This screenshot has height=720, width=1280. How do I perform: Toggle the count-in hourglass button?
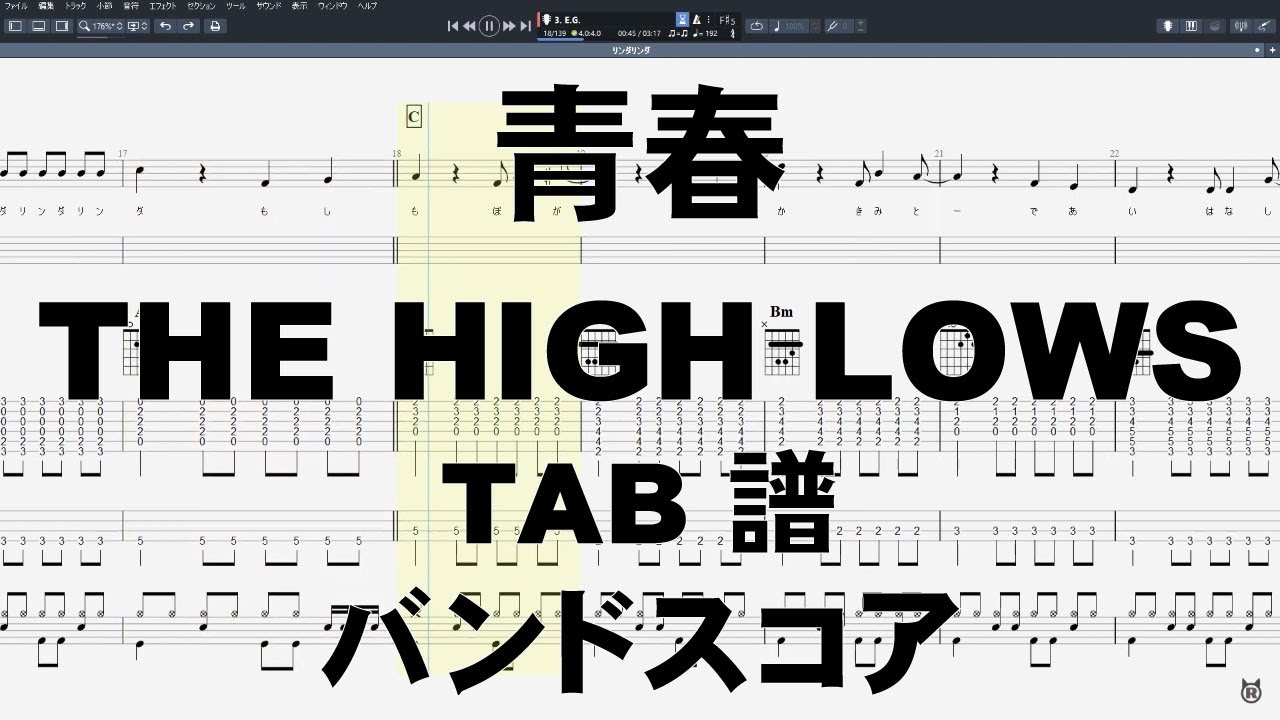pyautogui.click(x=682, y=19)
